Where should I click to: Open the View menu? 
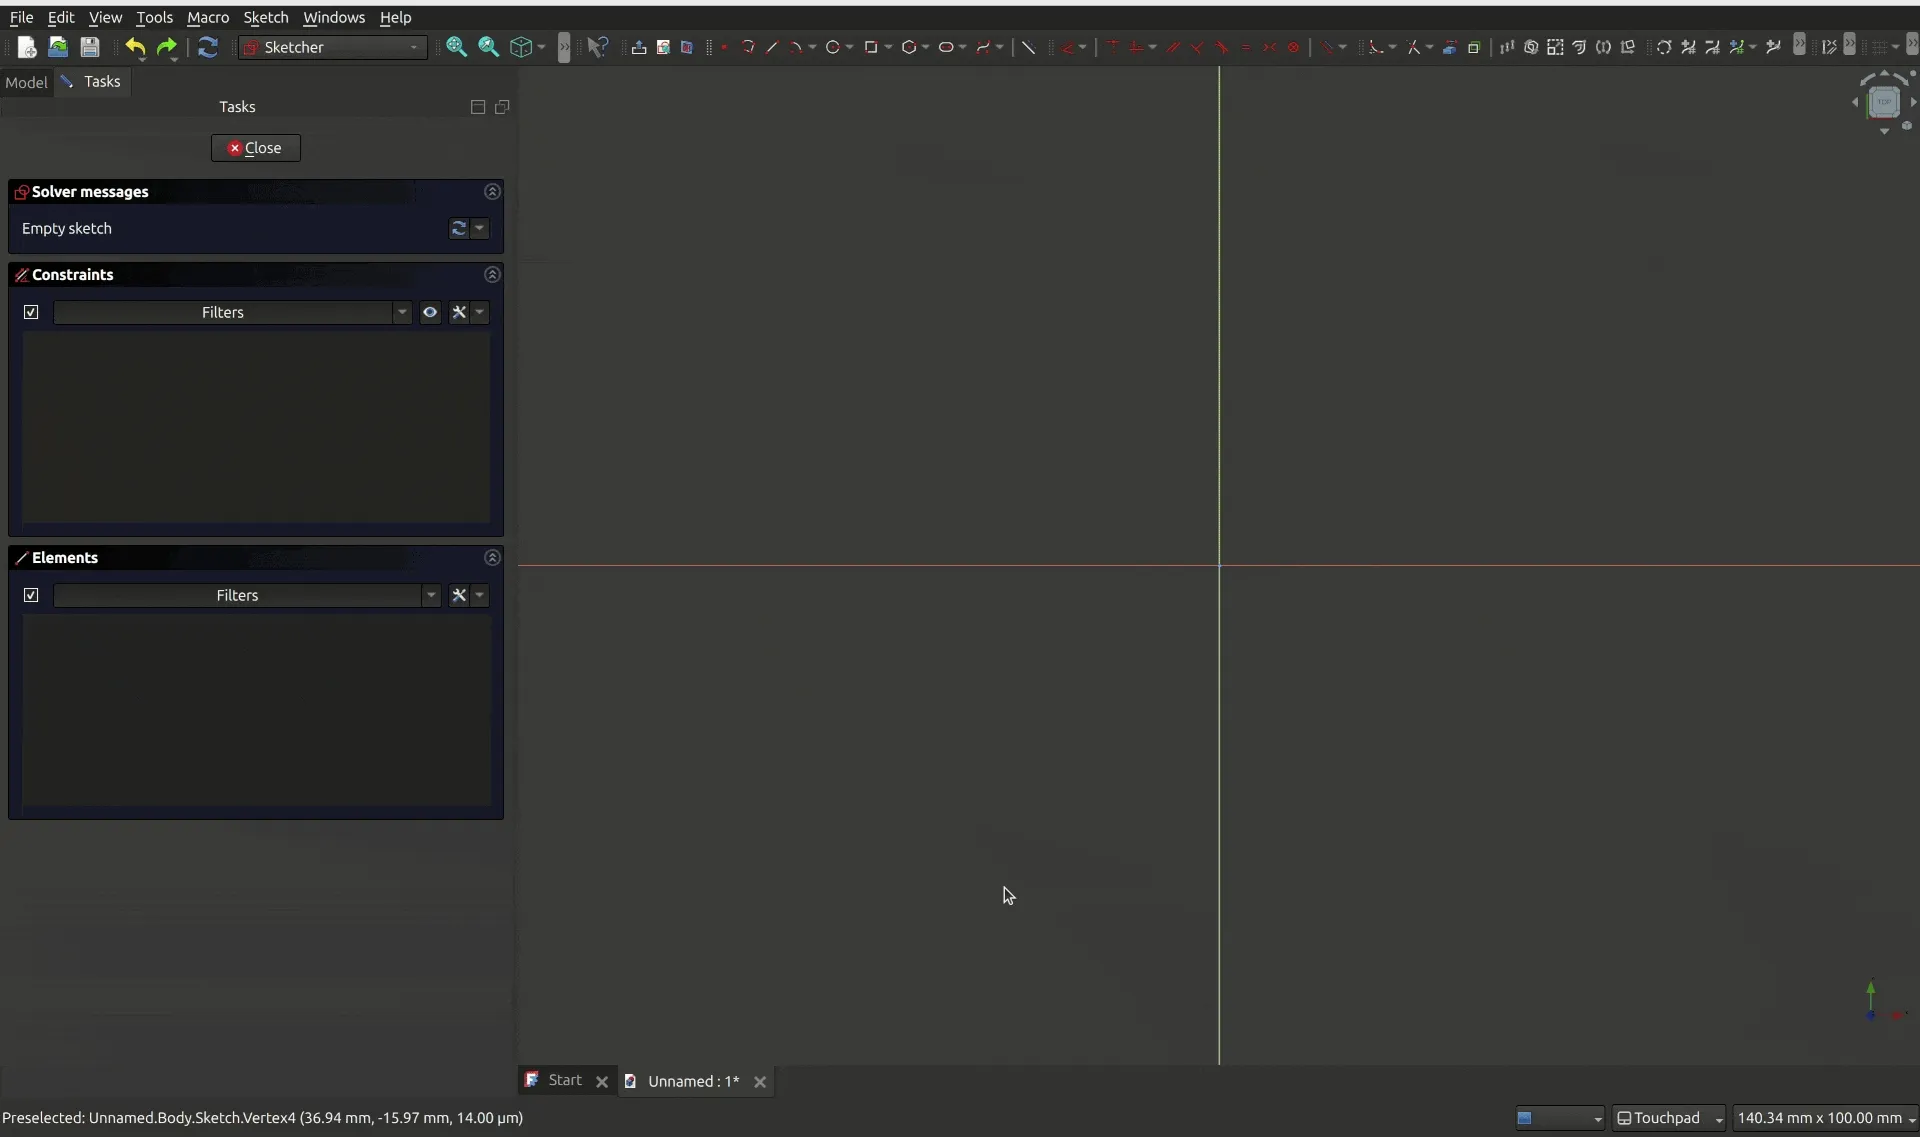(x=105, y=17)
